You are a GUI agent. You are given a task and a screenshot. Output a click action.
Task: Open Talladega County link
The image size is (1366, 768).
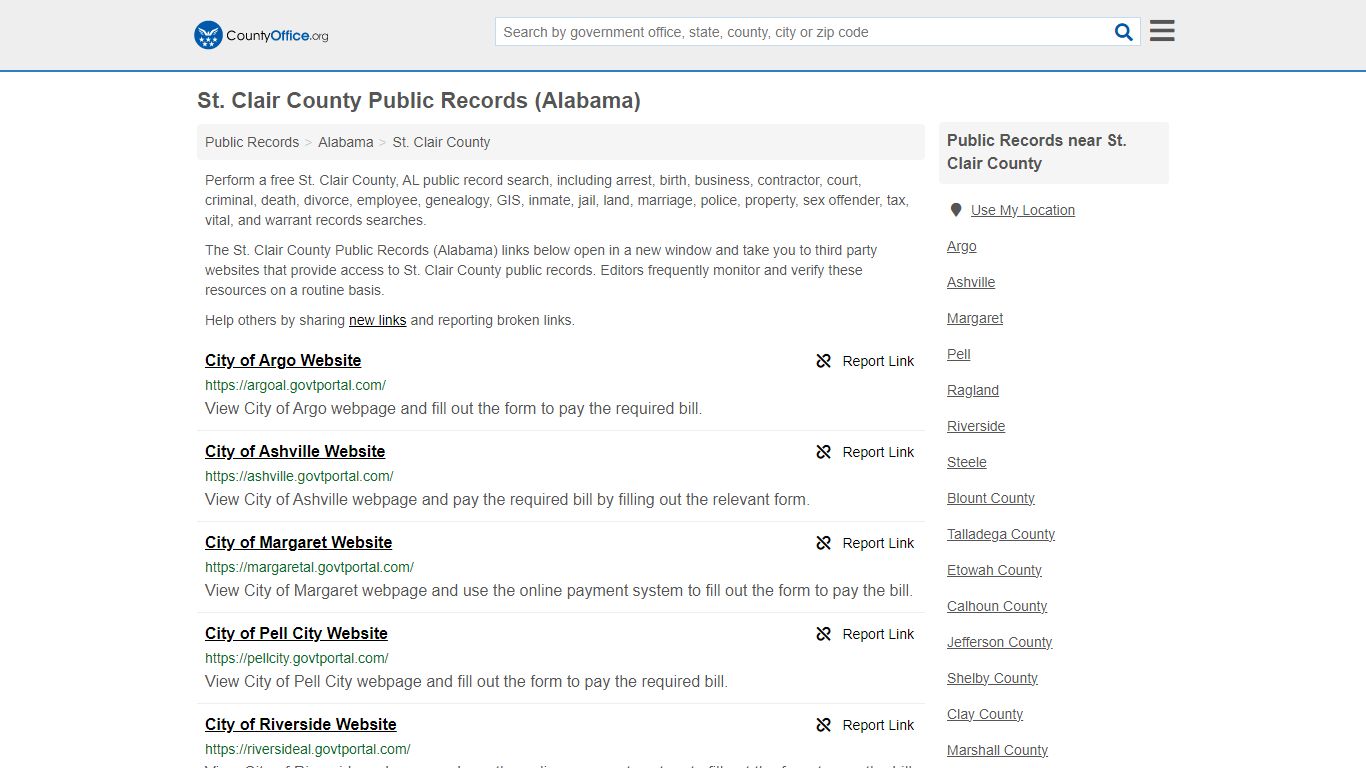(1001, 534)
